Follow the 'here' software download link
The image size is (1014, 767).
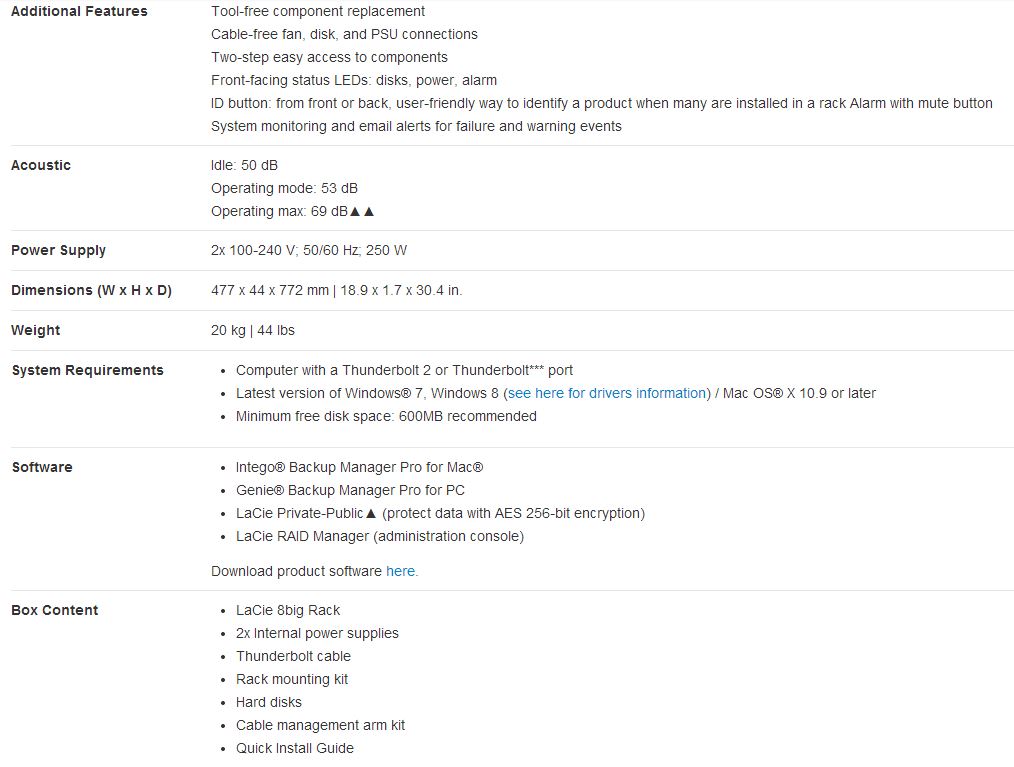tap(400, 571)
